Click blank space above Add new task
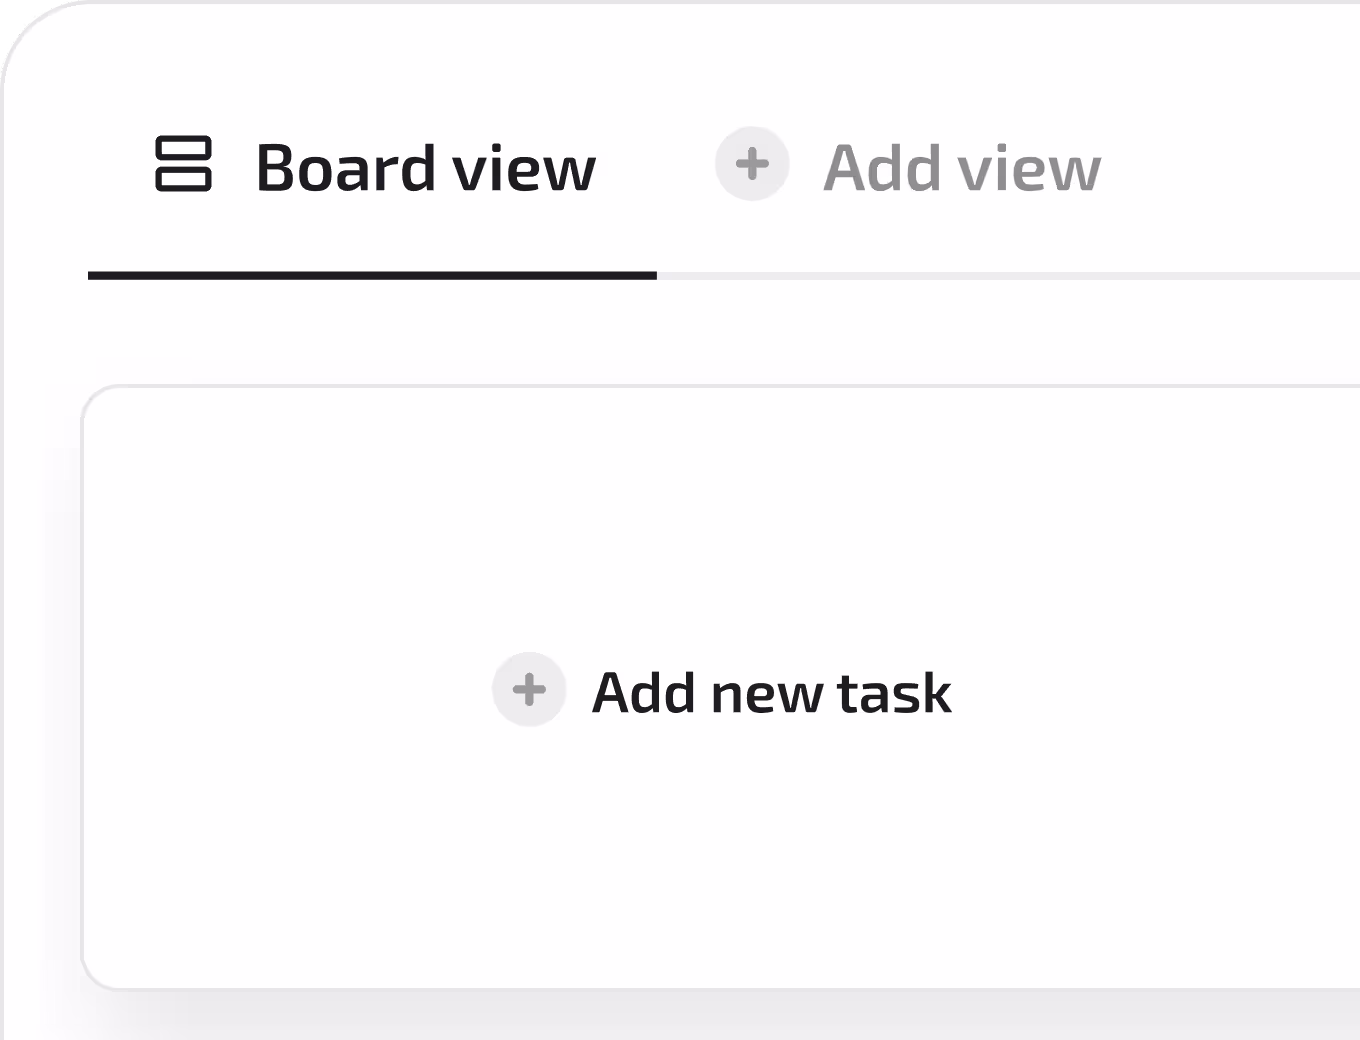The height and width of the screenshot is (1040, 1360). [x=720, y=520]
